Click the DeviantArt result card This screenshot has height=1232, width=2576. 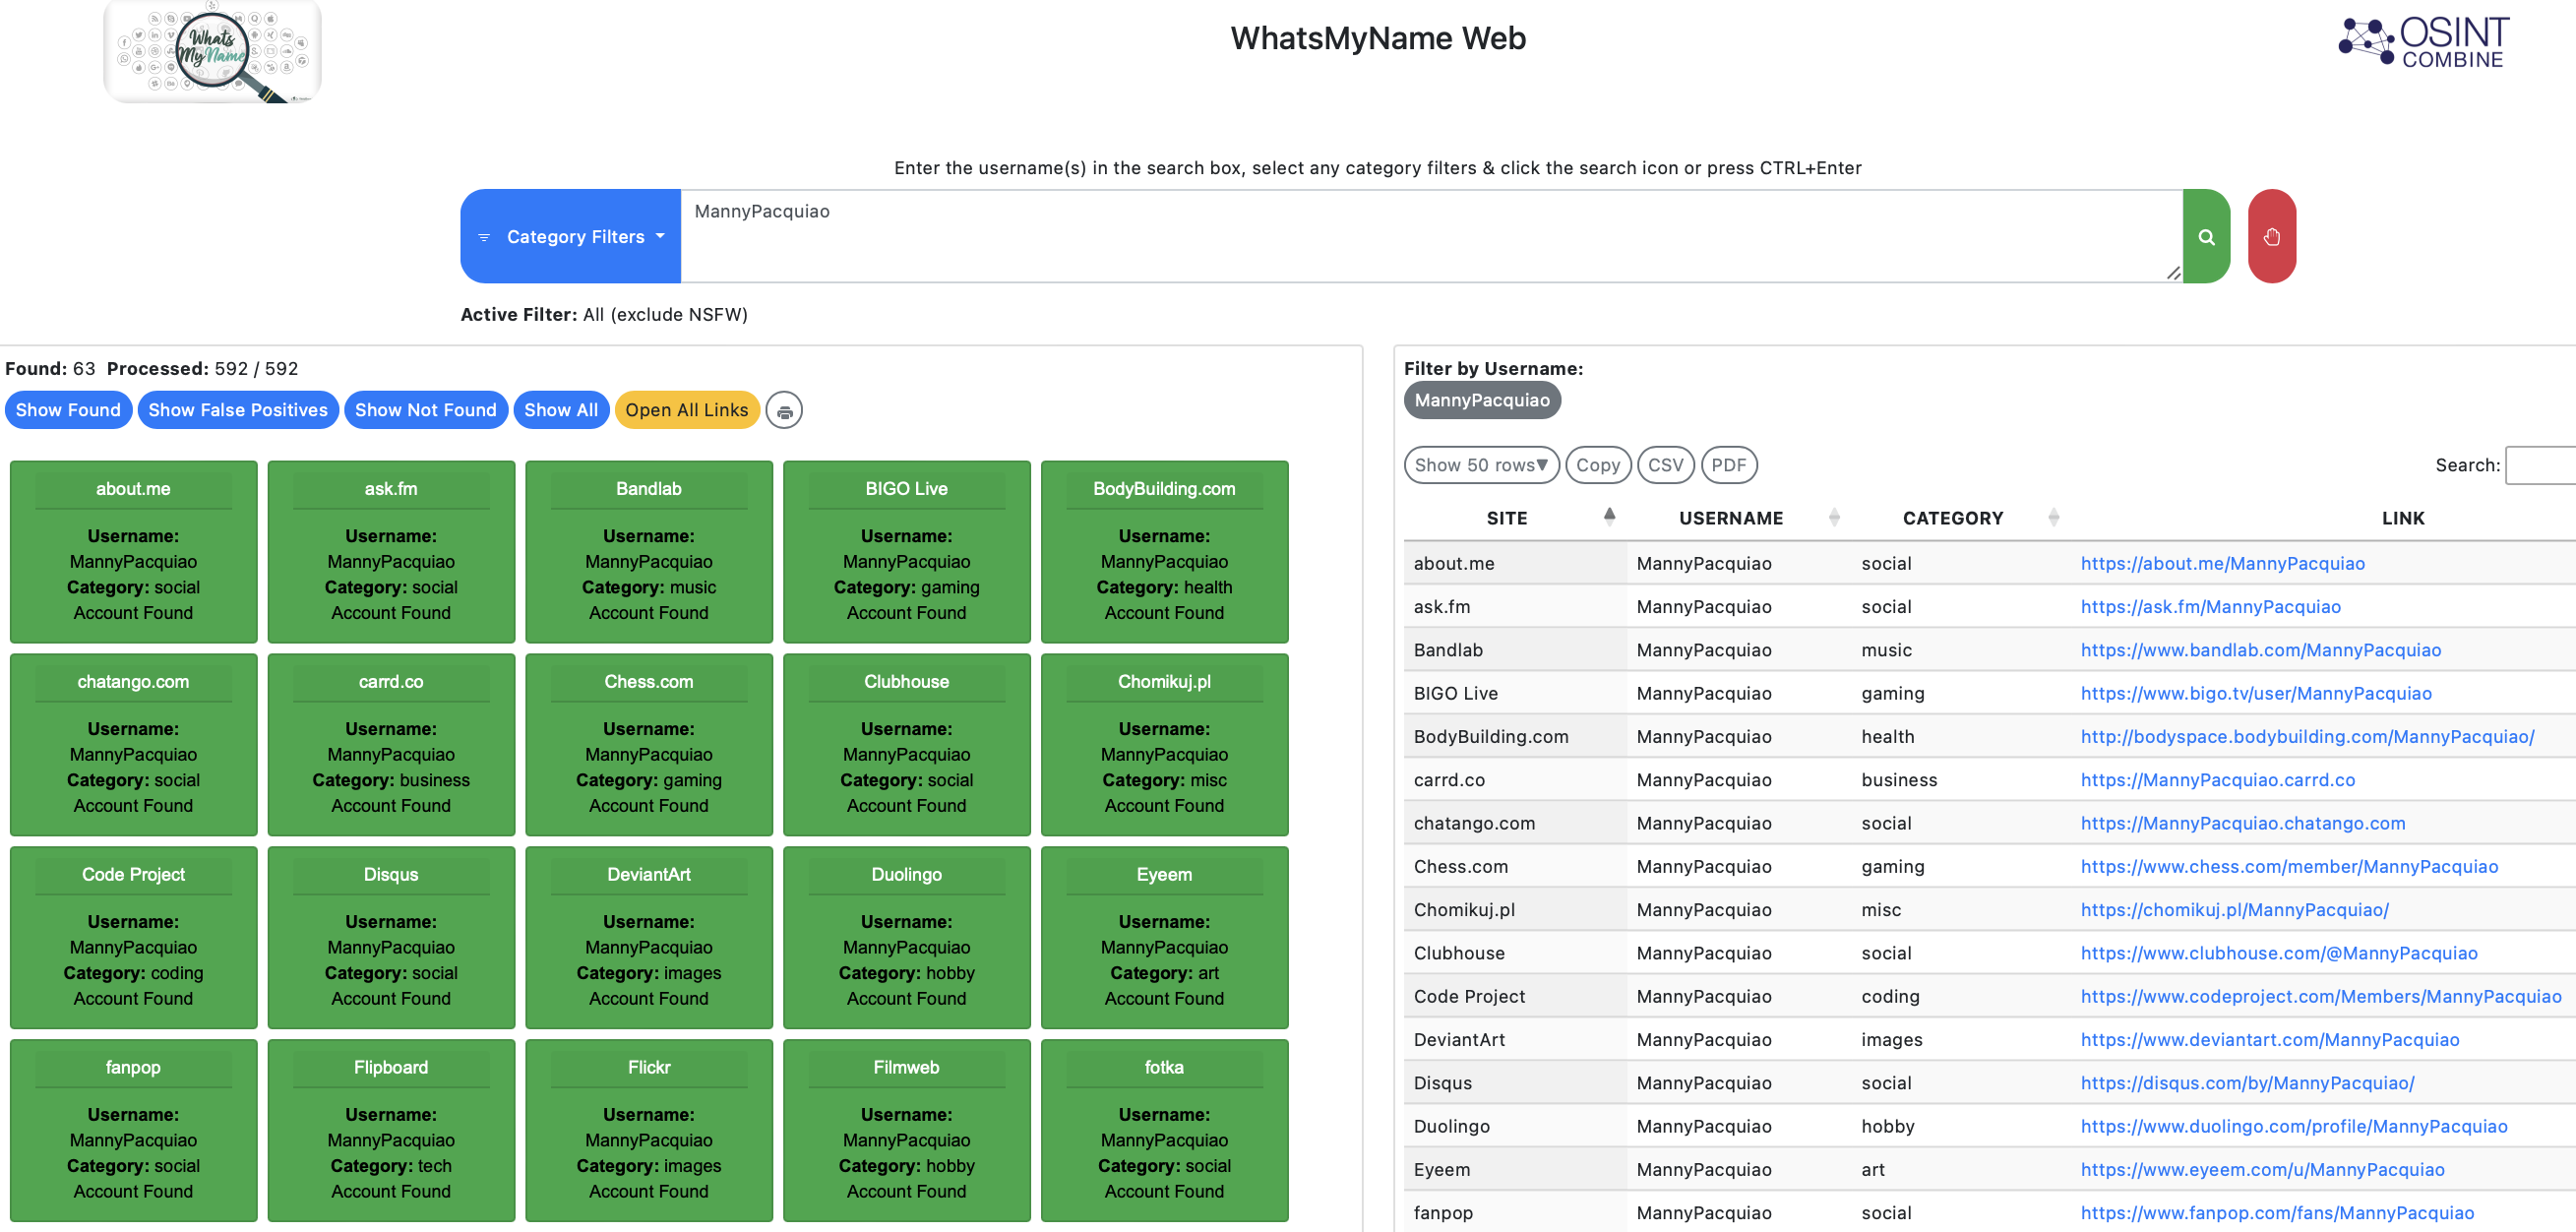(x=649, y=938)
